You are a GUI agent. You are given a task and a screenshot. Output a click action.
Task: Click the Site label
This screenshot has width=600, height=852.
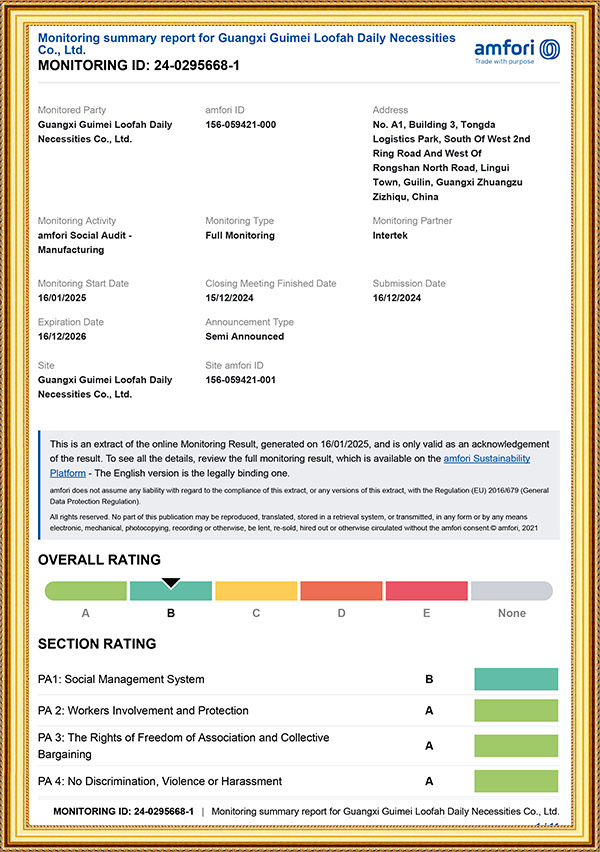click(46, 366)
